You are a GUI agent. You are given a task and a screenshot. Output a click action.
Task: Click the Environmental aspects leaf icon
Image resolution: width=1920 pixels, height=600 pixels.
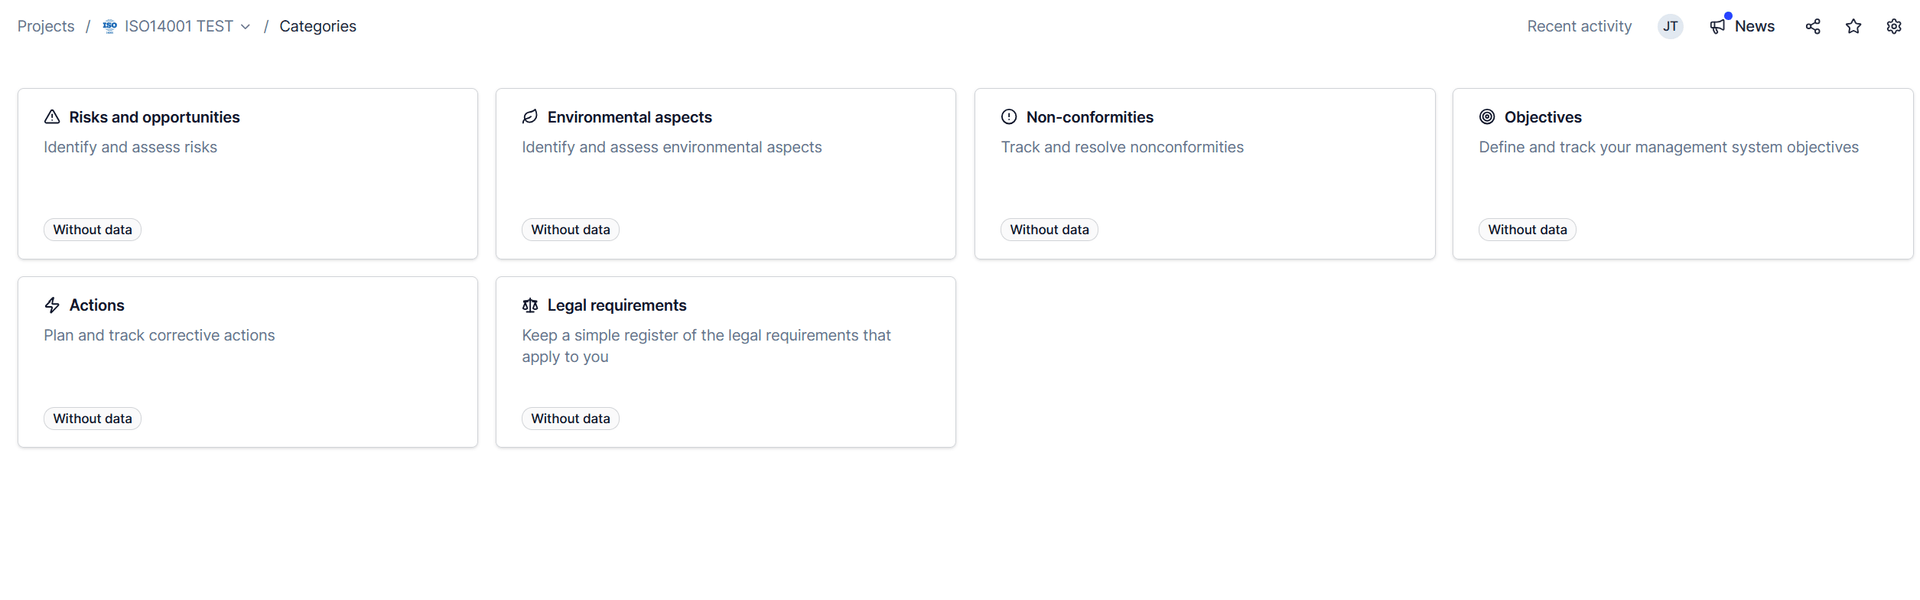[x=530, y=117]
